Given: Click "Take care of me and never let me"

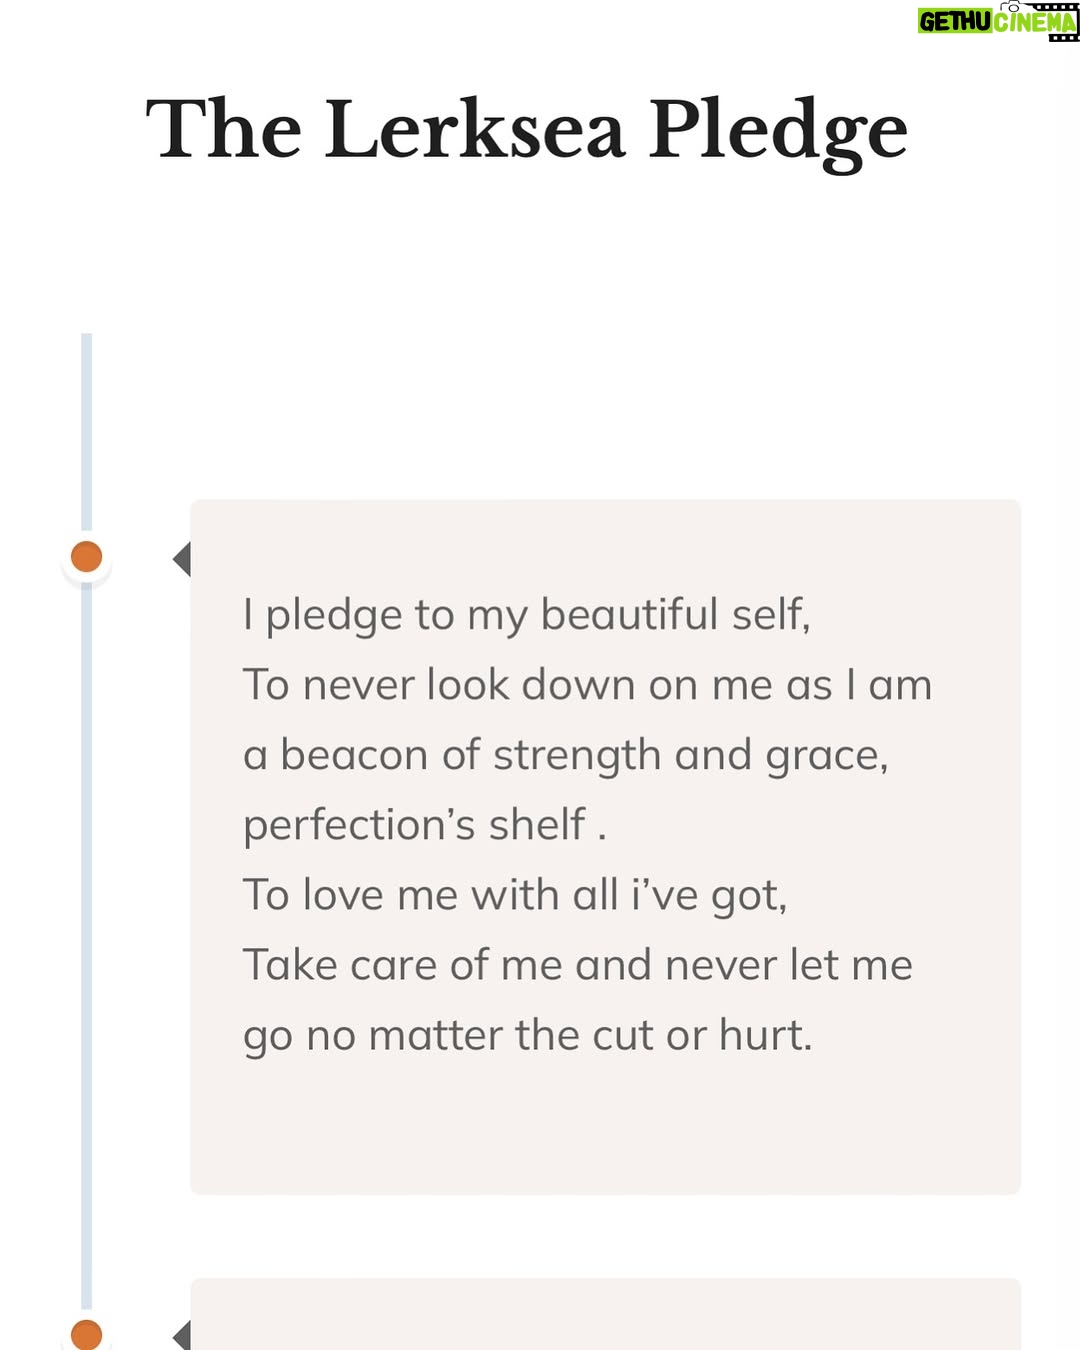Looking at the screenshot, I should point(578,966).
